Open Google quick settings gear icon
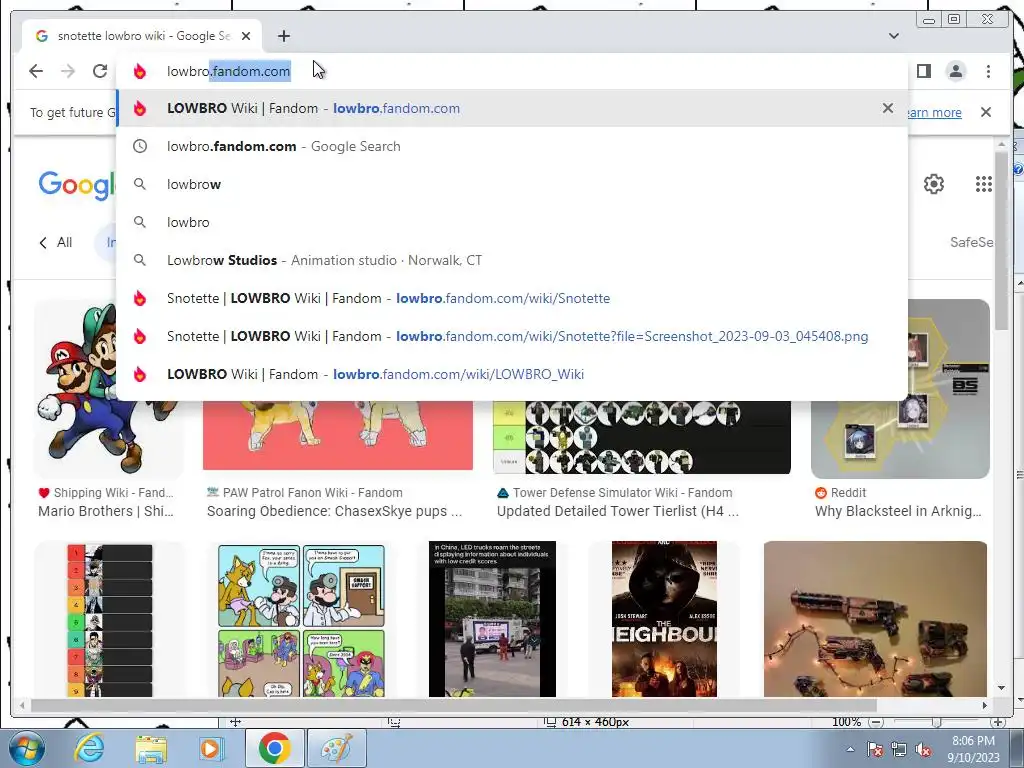The width and height of the screenshot is (1024, 768). [x=934, y=184]
